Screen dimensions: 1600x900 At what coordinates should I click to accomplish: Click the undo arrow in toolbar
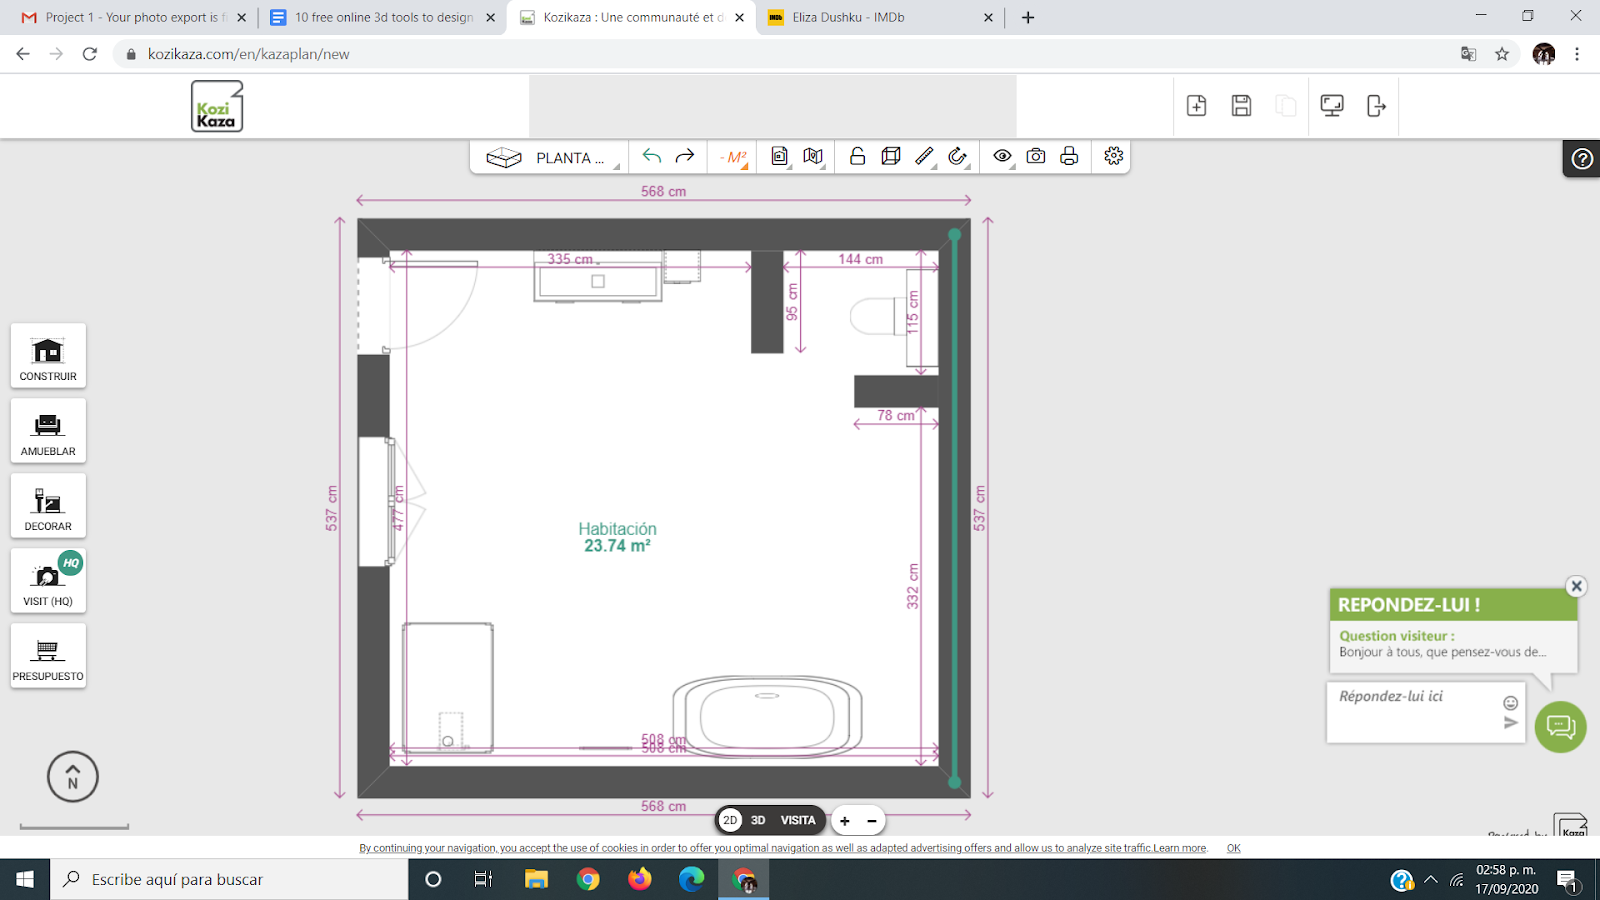(x=652, y=156)
